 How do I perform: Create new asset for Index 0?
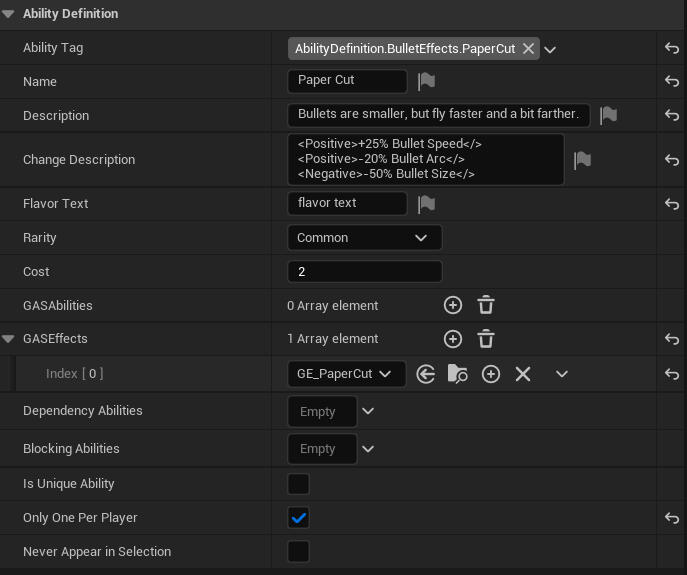point(491,374)
